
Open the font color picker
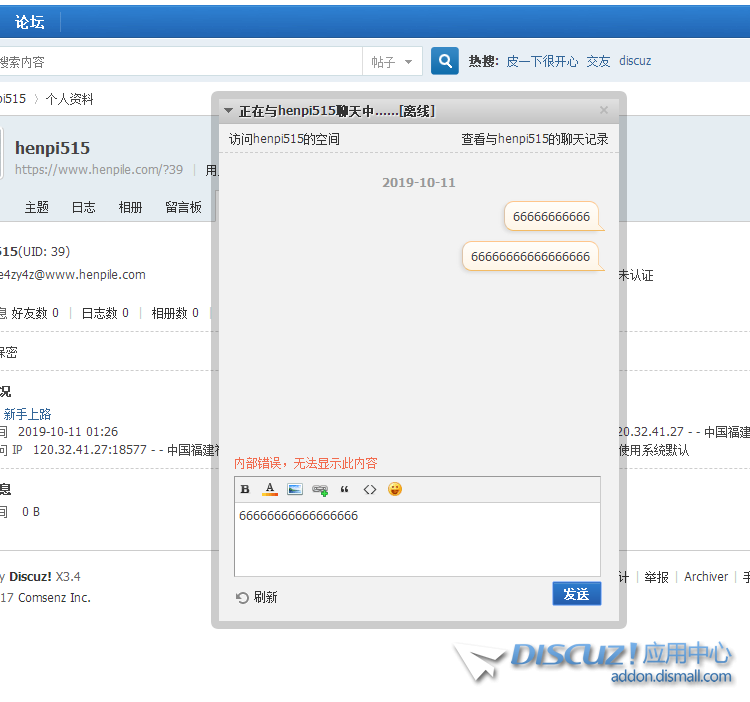tap(270, 489)
